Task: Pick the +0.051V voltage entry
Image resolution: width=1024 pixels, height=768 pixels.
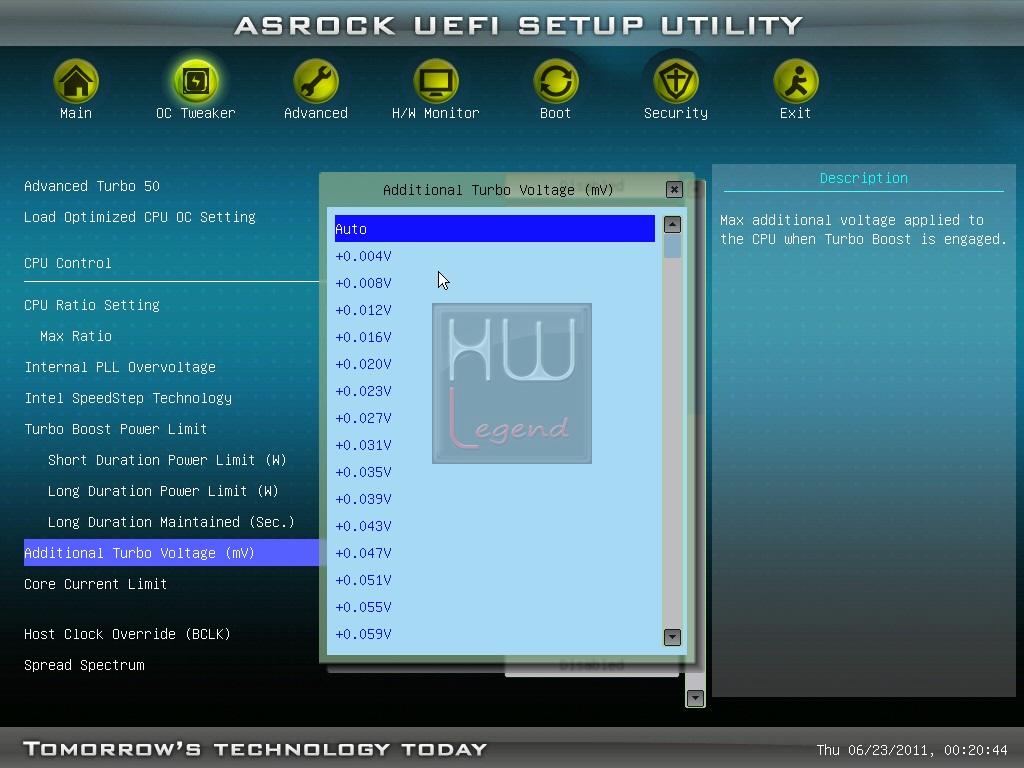Action: point(494,580)
